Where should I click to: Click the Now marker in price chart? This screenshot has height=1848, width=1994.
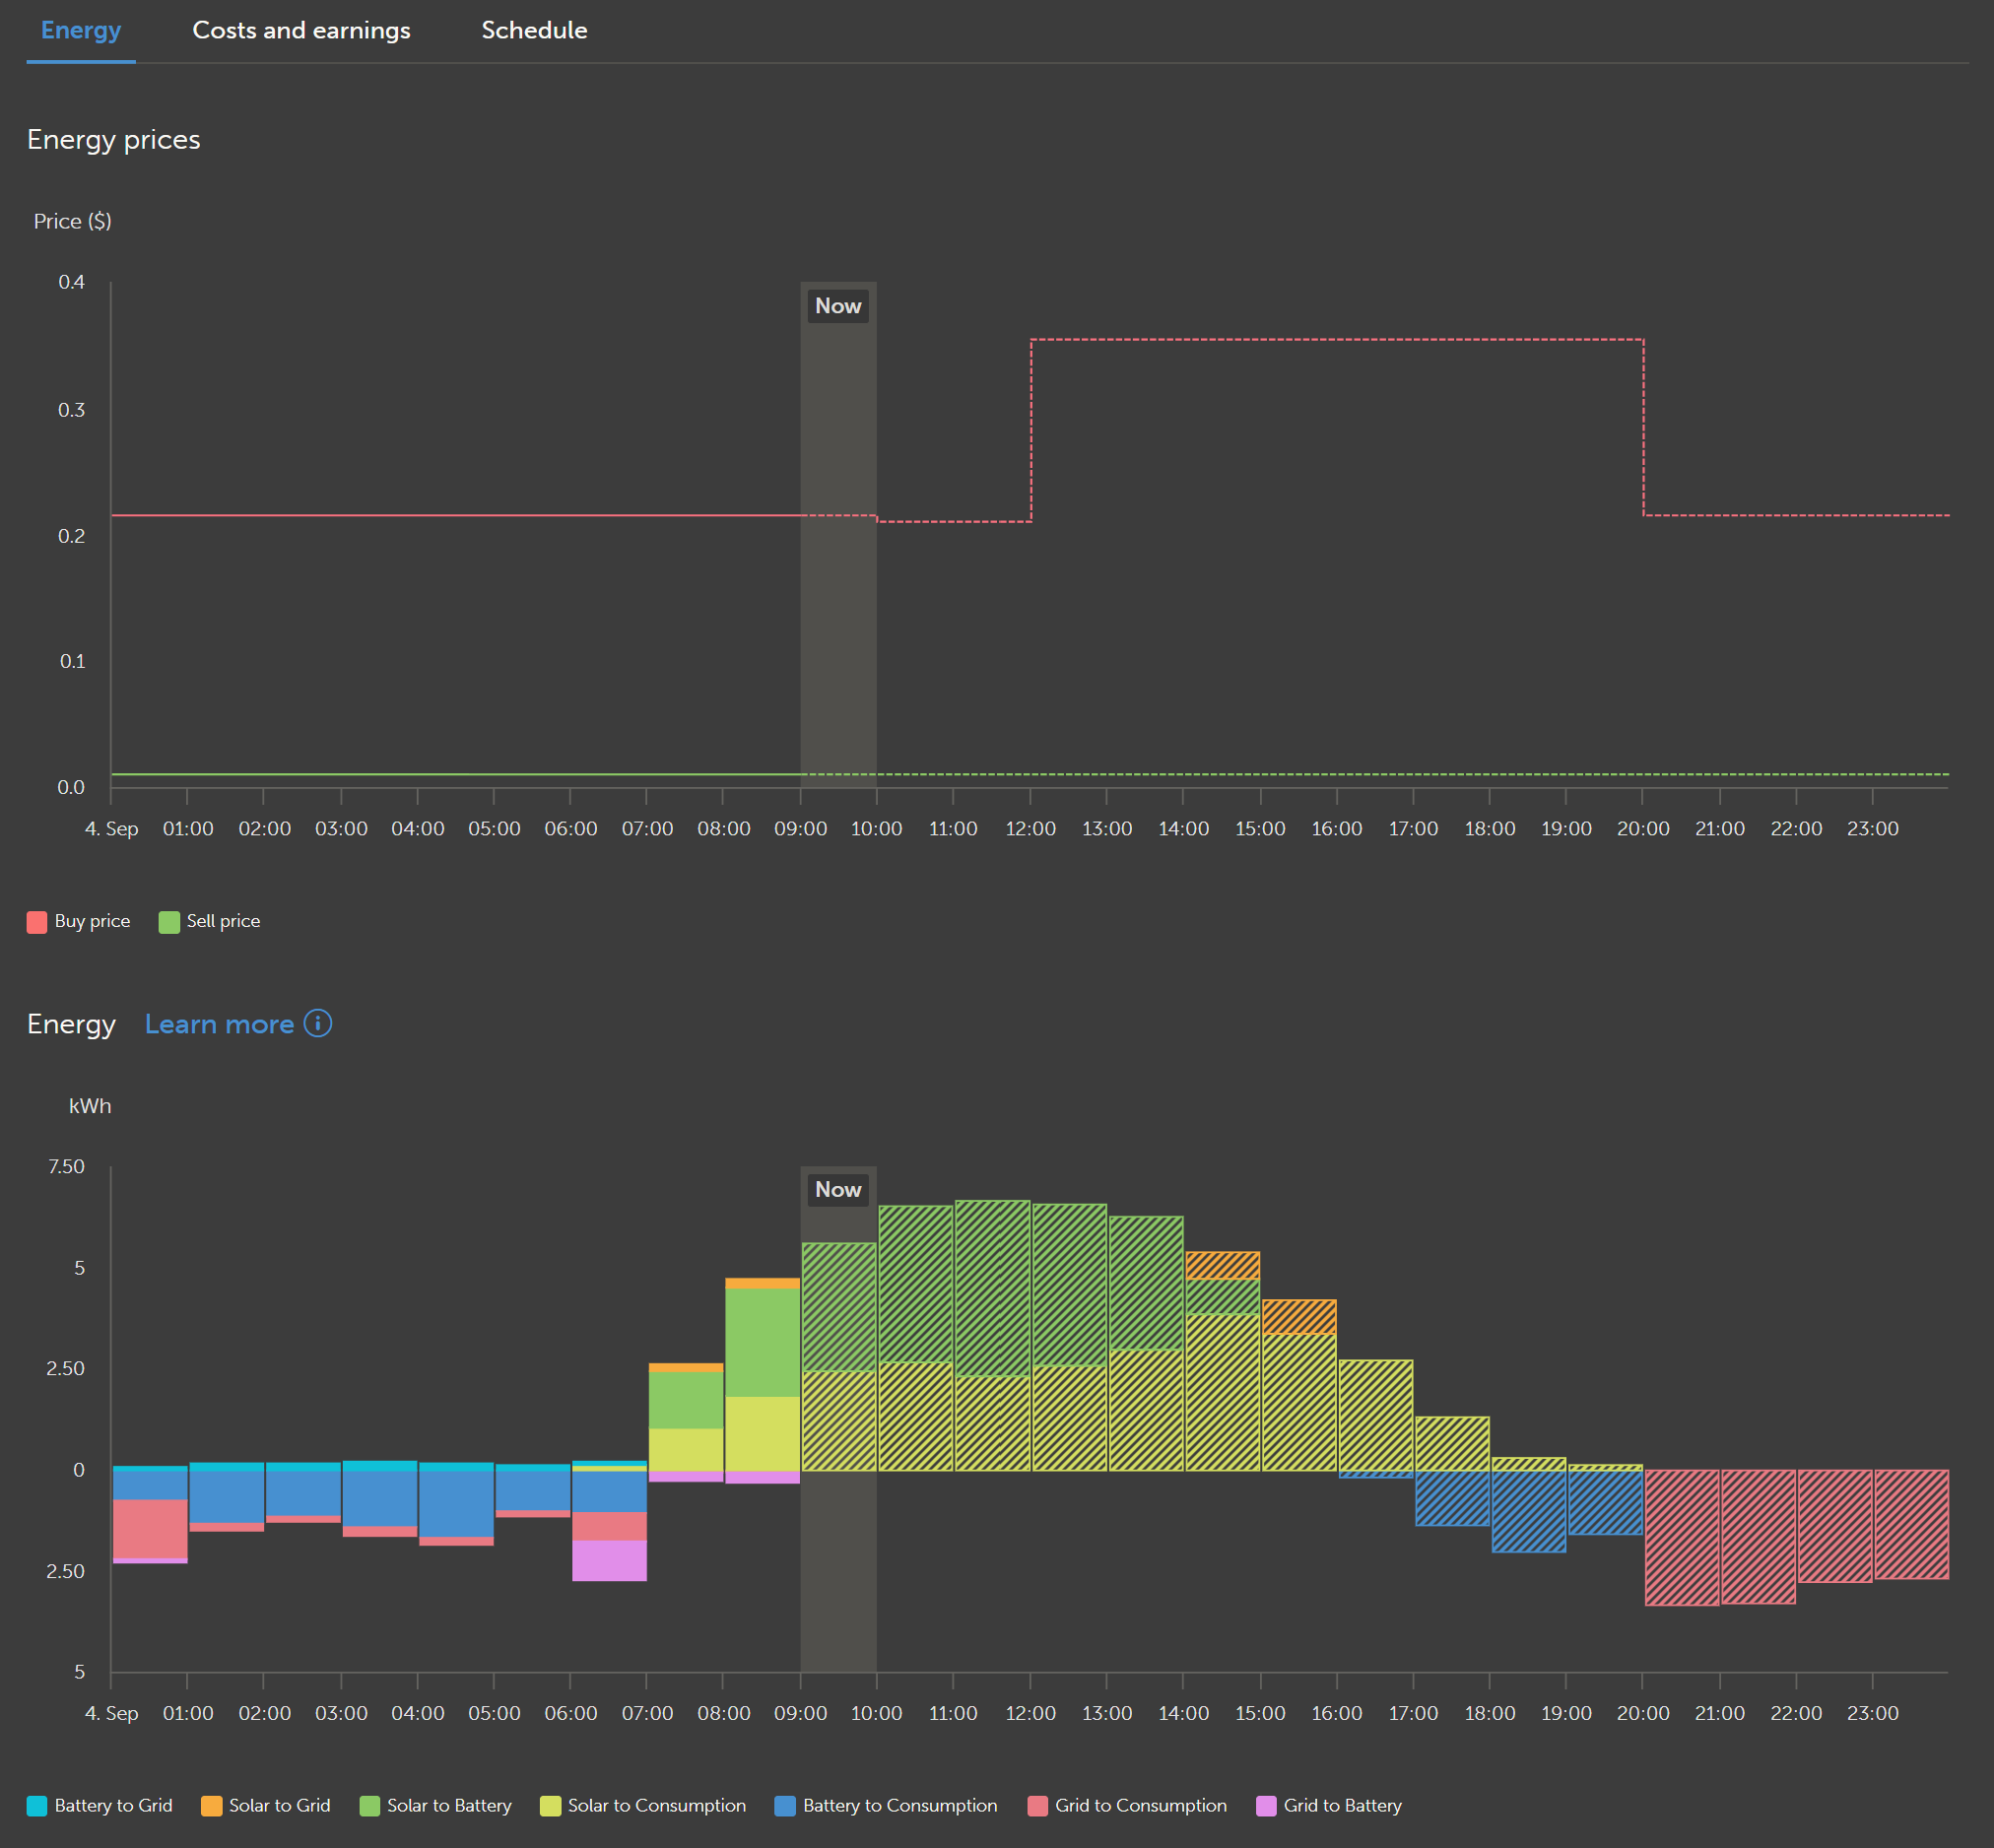click(838, 306)
